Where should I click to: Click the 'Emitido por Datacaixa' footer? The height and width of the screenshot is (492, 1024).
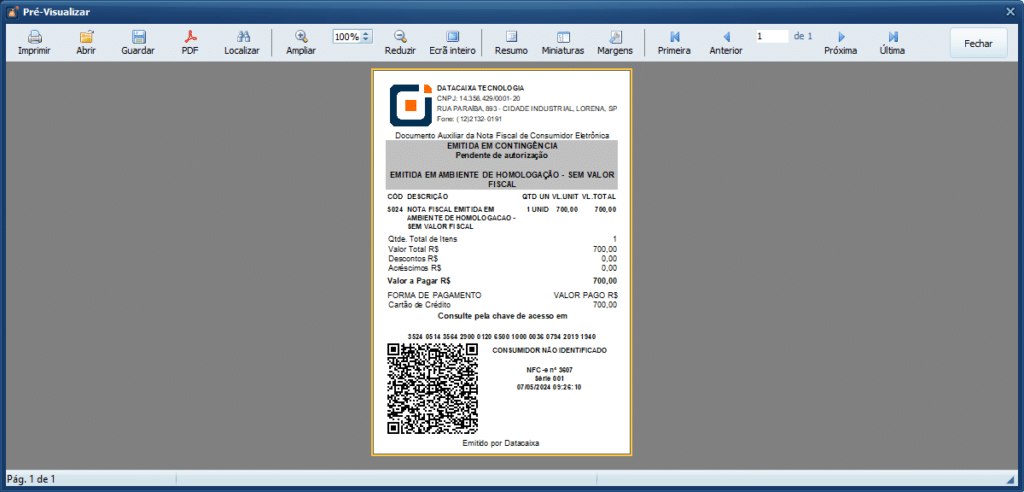coord(501,443)
